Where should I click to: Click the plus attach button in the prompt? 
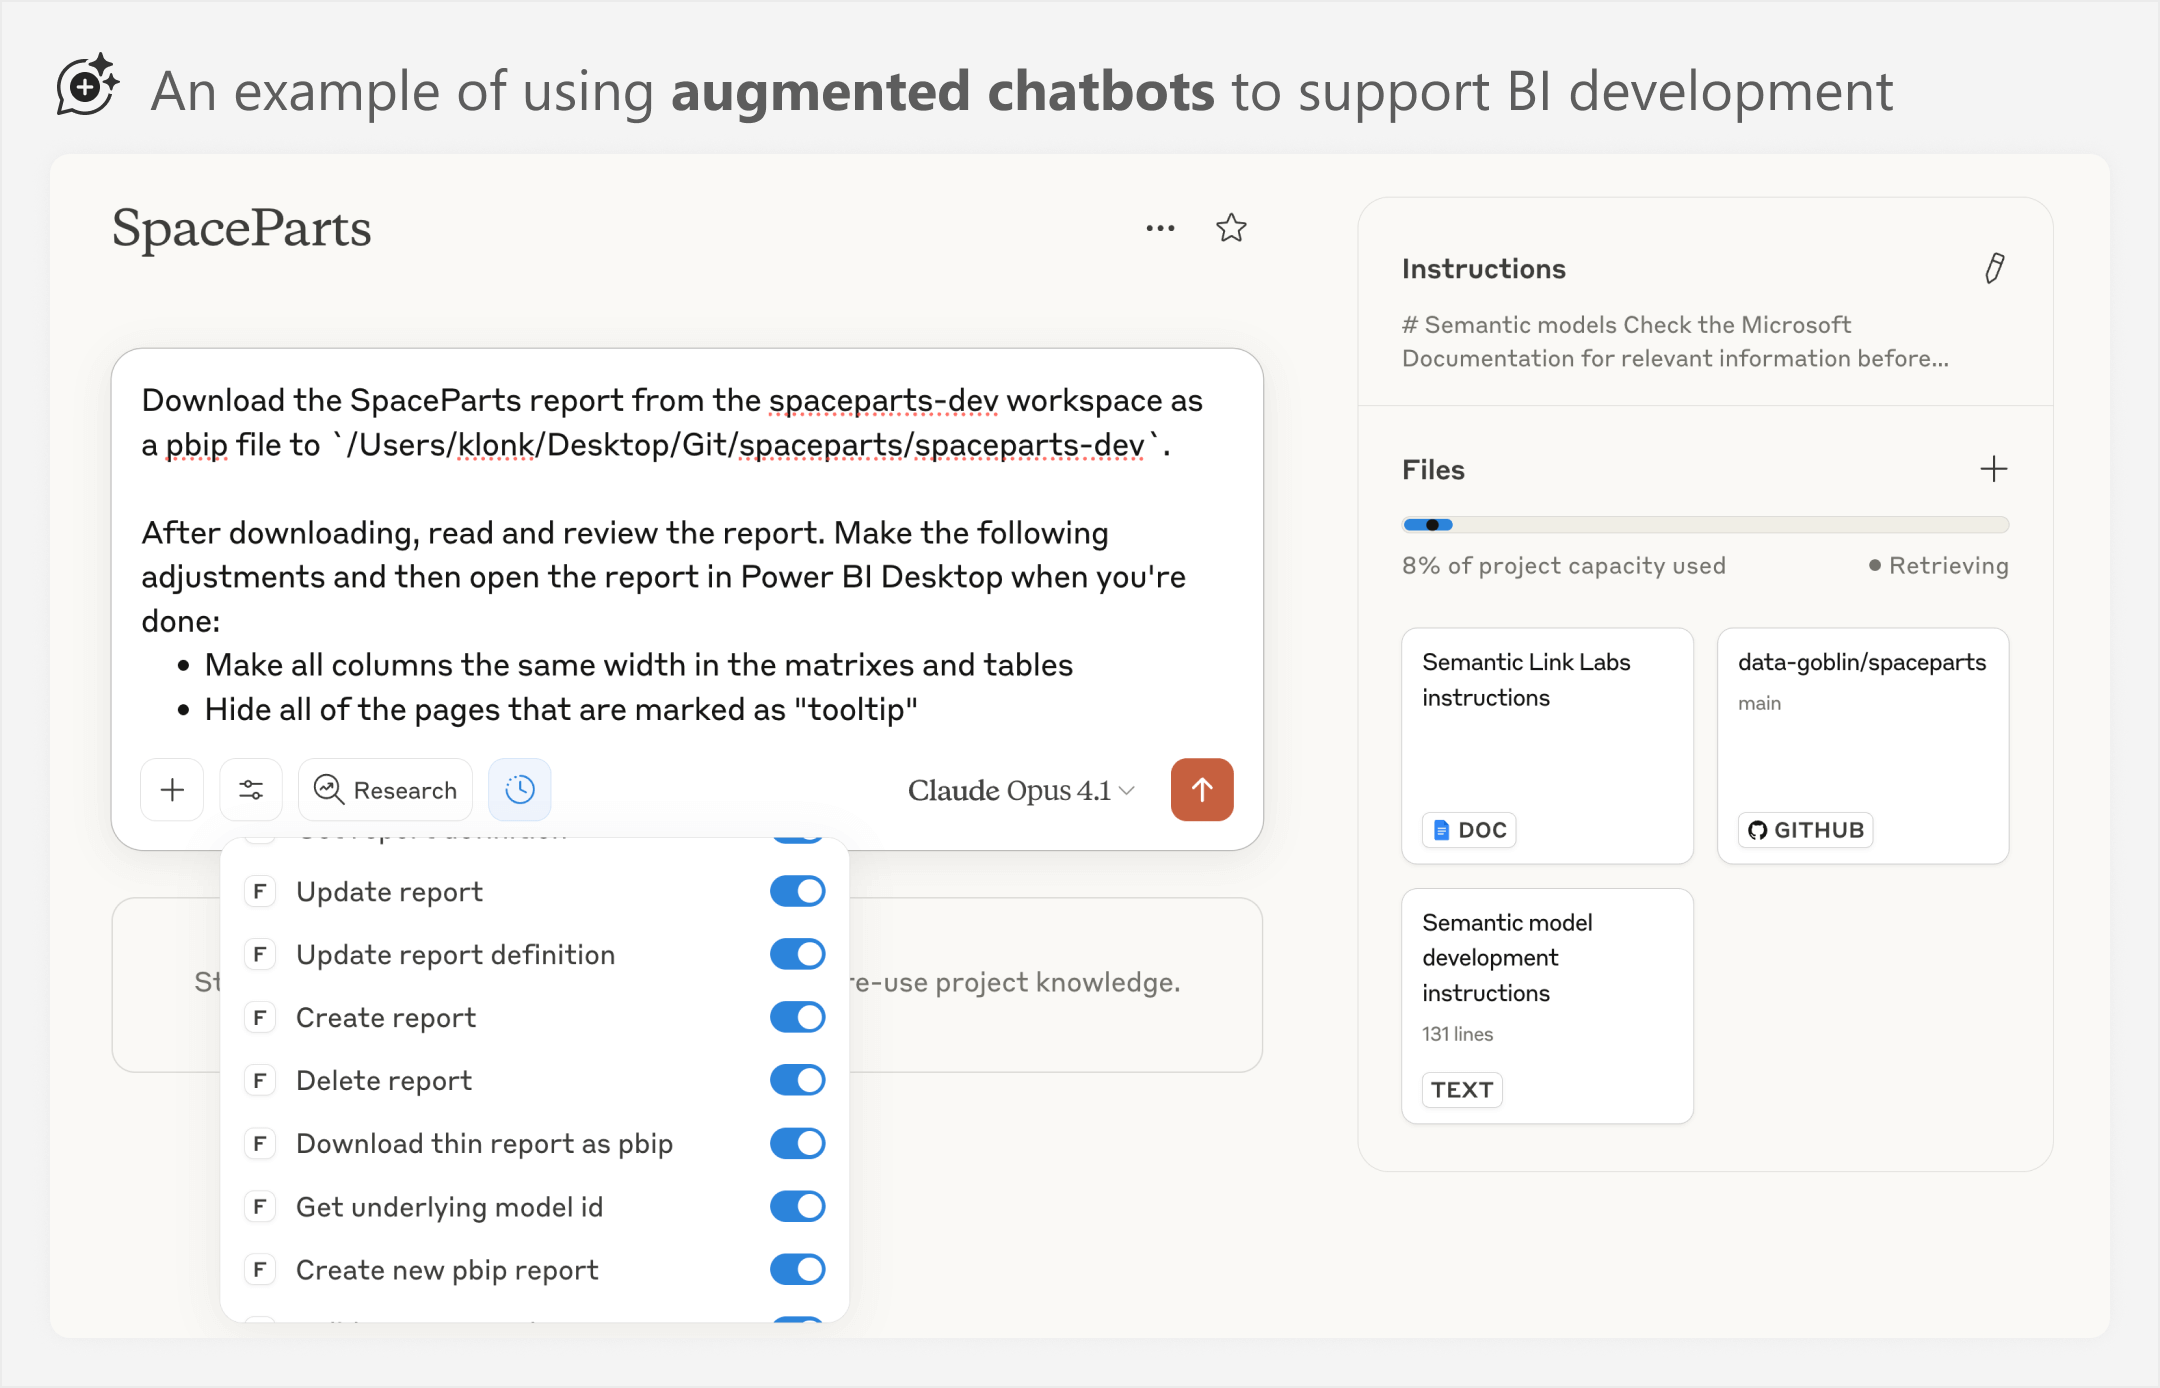[172, 790]
